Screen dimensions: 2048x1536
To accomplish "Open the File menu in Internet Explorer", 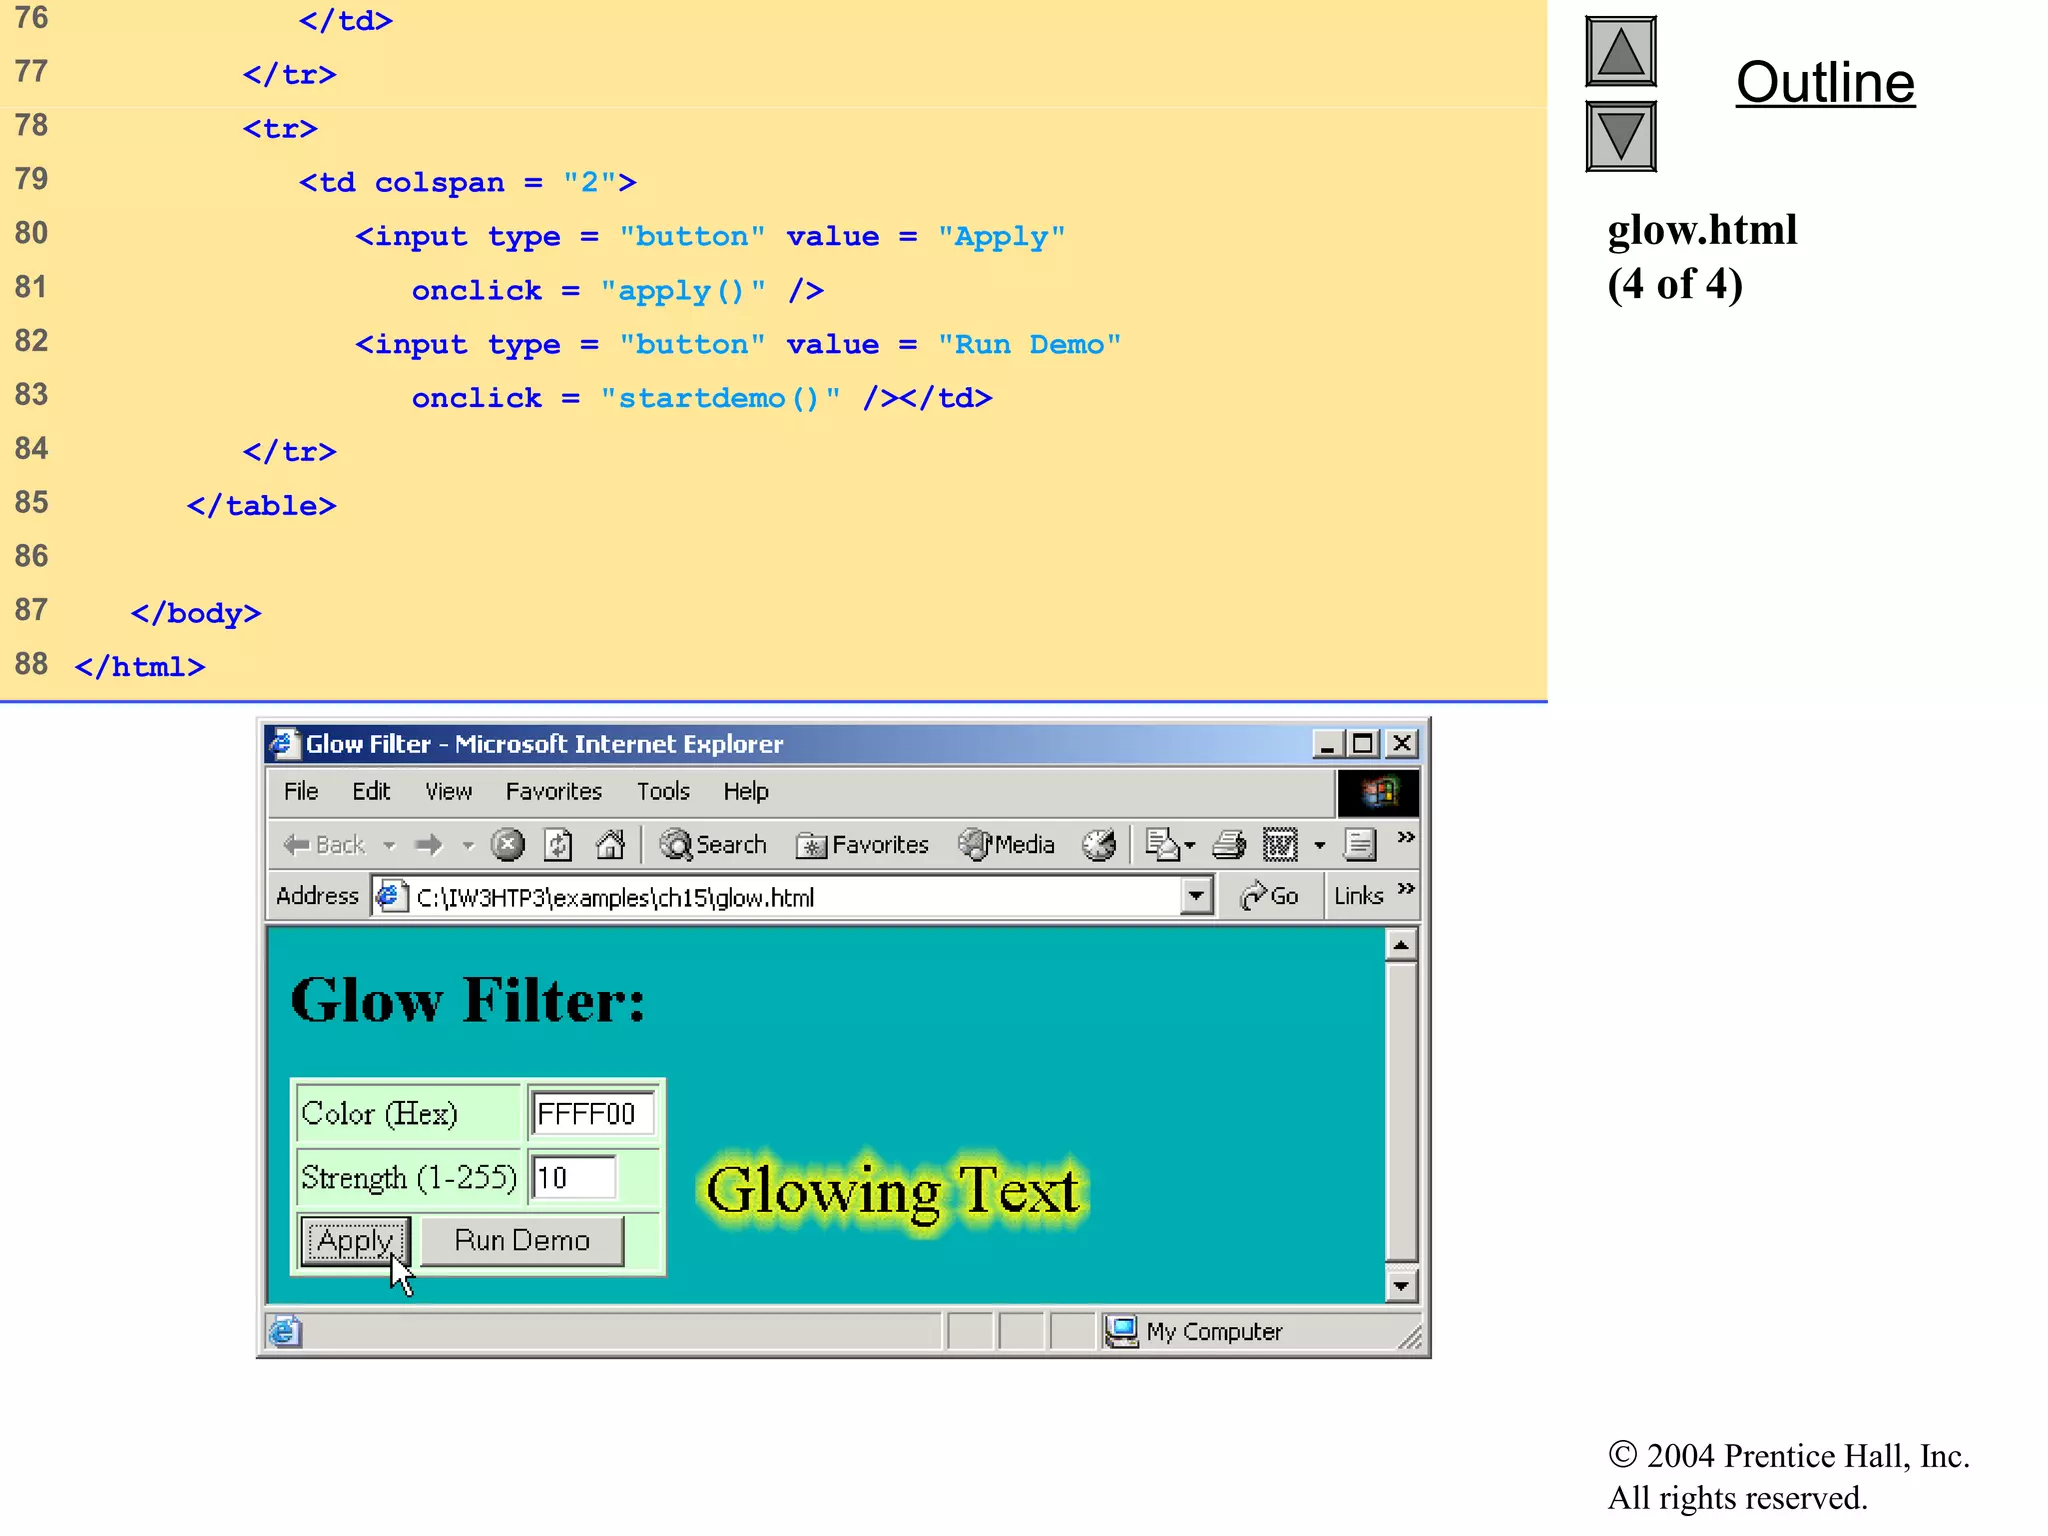I will (301, 791).
